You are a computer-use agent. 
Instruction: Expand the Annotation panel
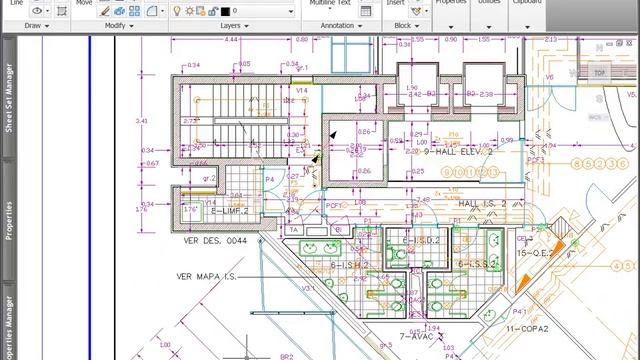pyautogui.click(x=341, y=26)
